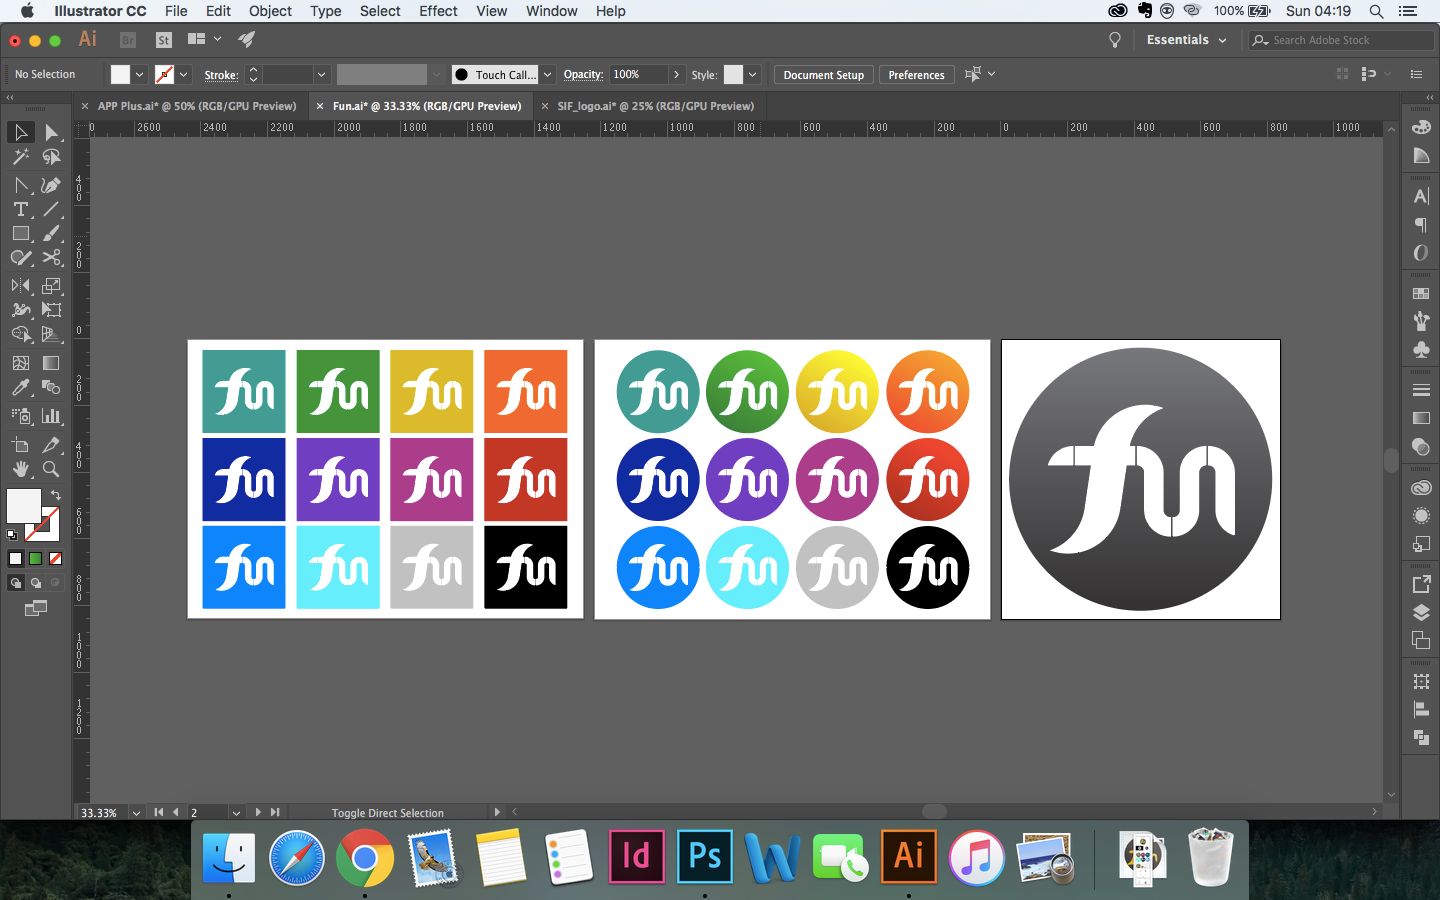Open the zoom level dropdown at 33.33%
Image resolution: width=1440 pixels, height=900 pixels.
pyautogui.click(x=136, y=813)
